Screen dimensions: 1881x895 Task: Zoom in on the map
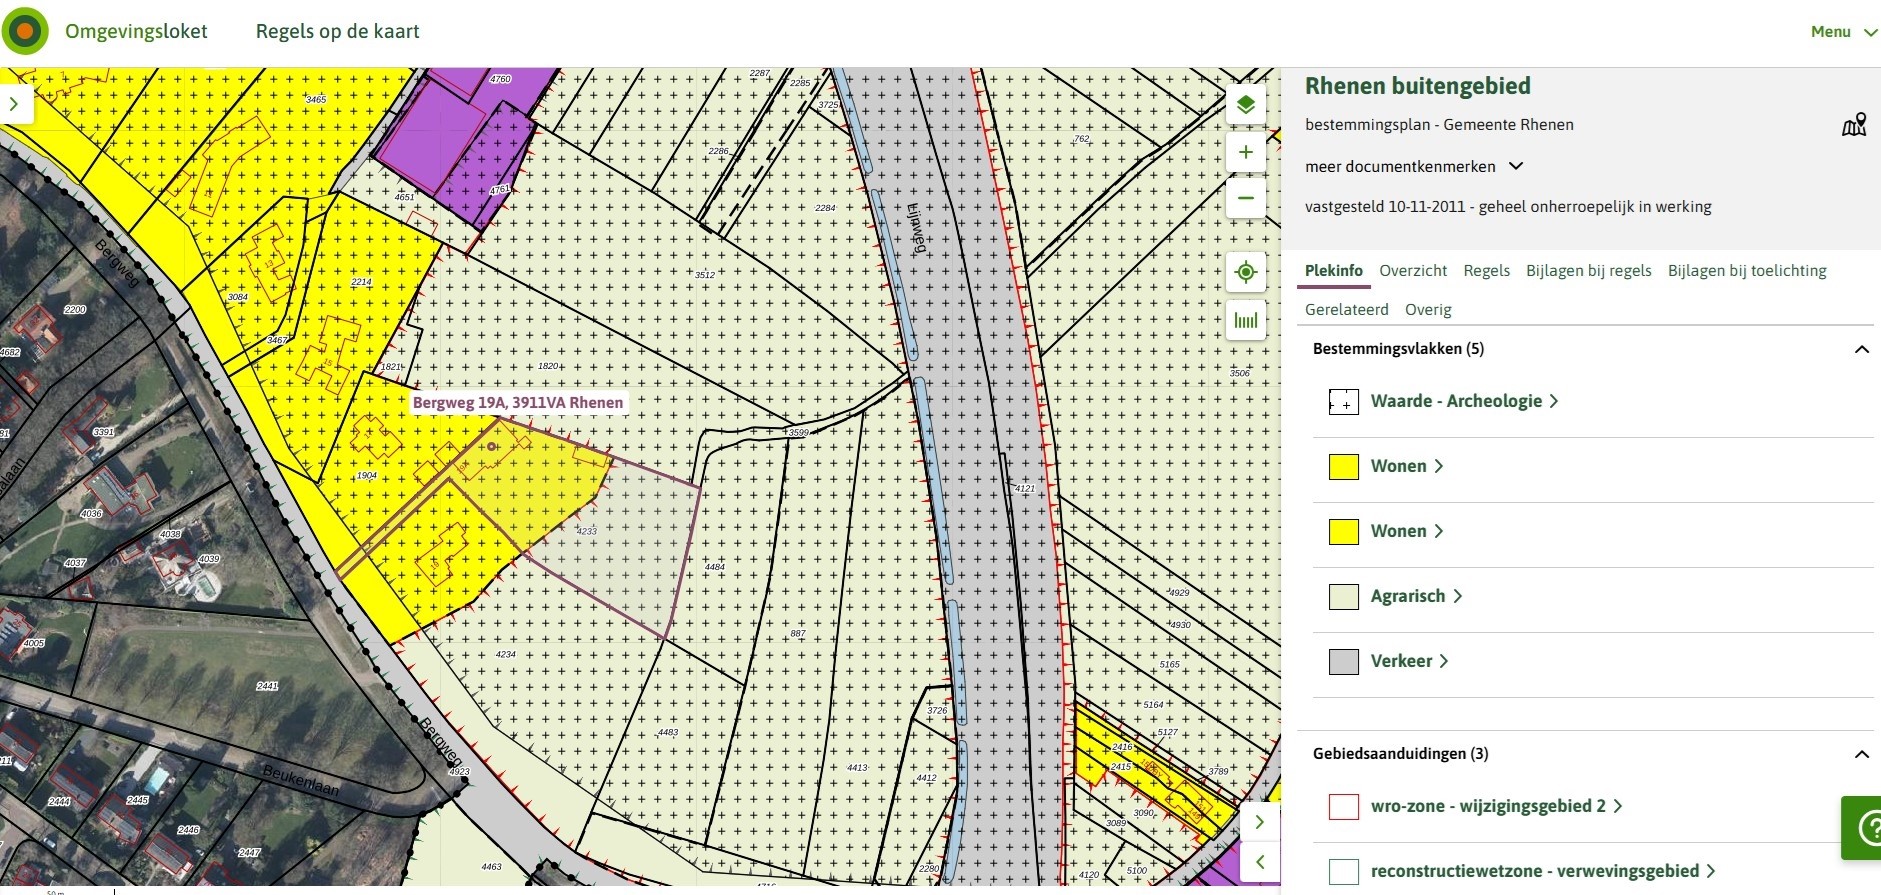click(1245, 152)
